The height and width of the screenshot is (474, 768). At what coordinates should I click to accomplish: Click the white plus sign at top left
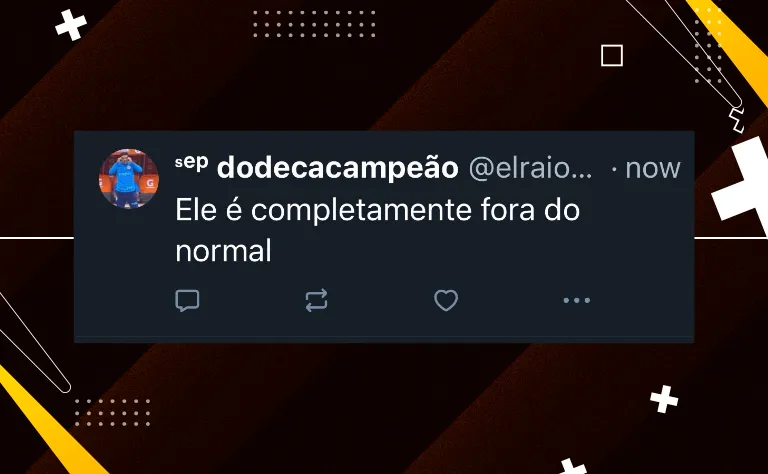click(71, 25)
